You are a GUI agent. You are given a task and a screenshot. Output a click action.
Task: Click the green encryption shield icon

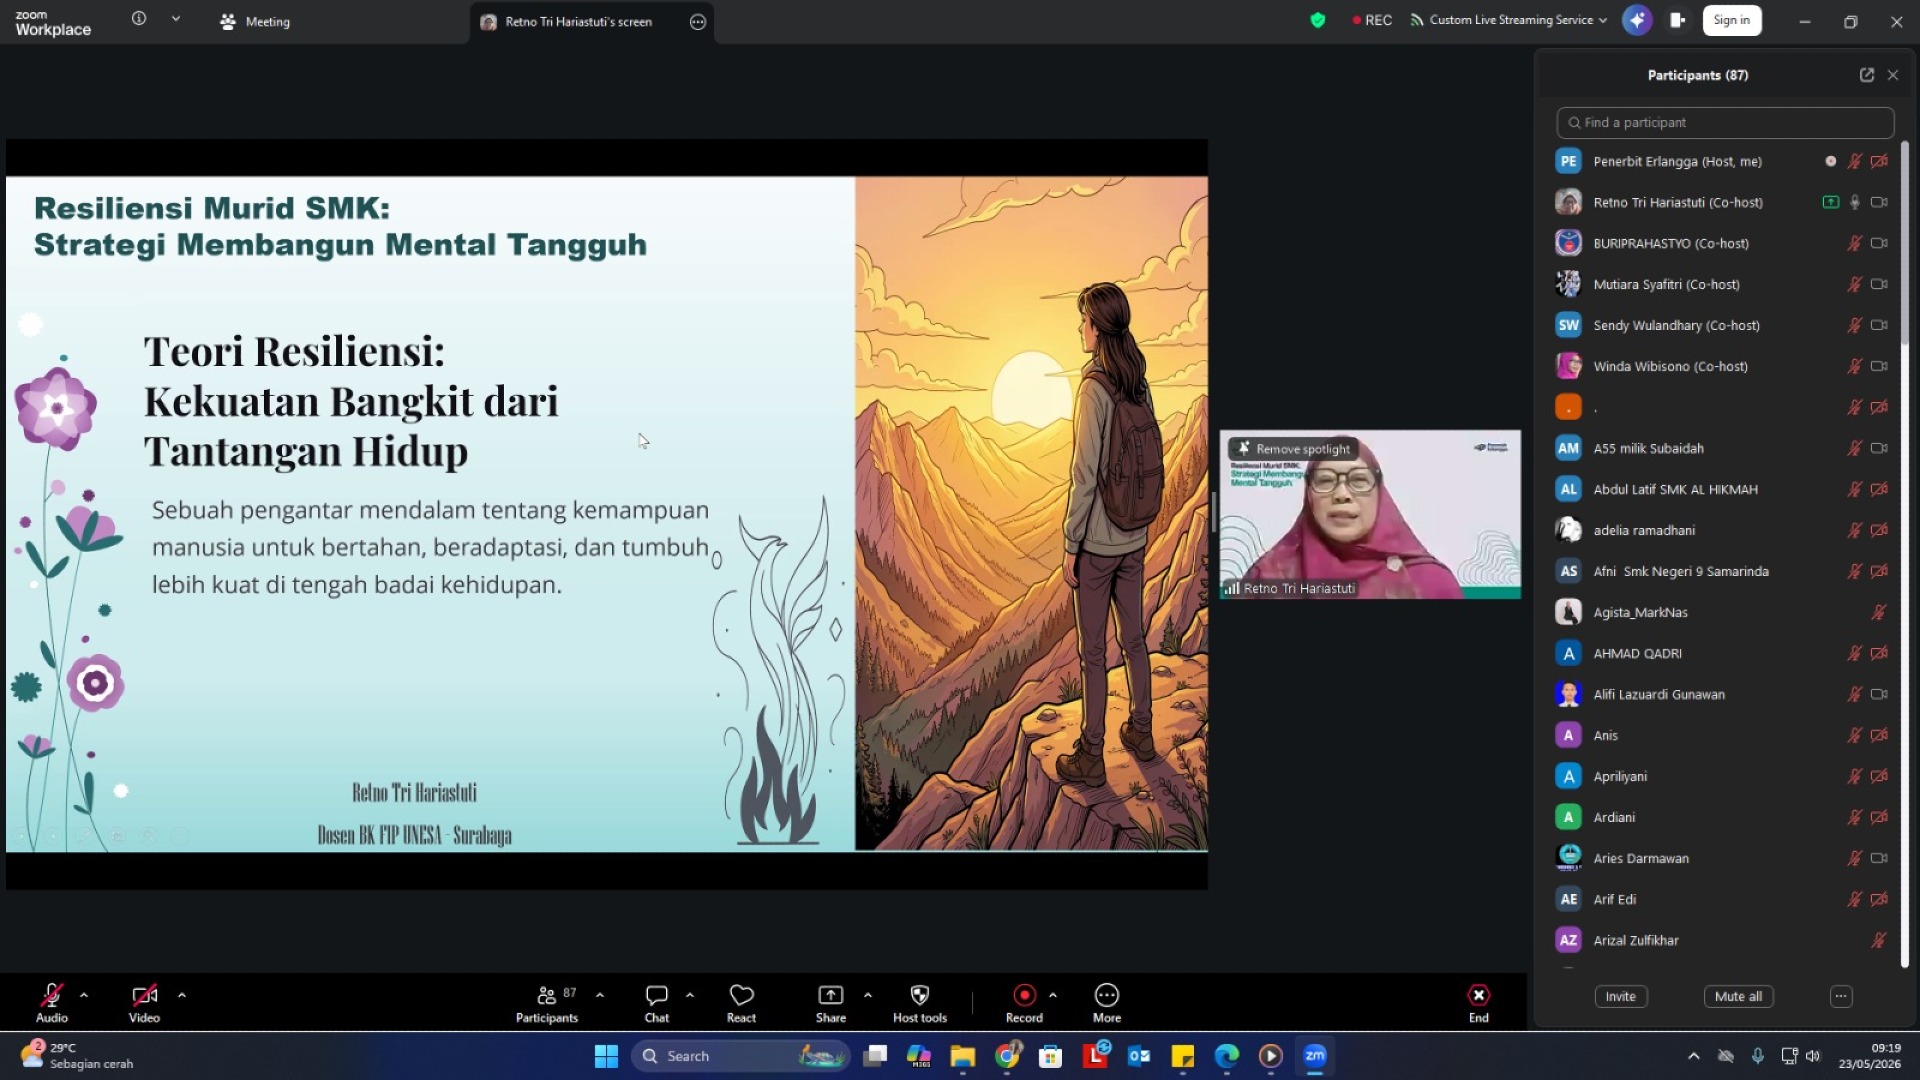[1318, 20]
